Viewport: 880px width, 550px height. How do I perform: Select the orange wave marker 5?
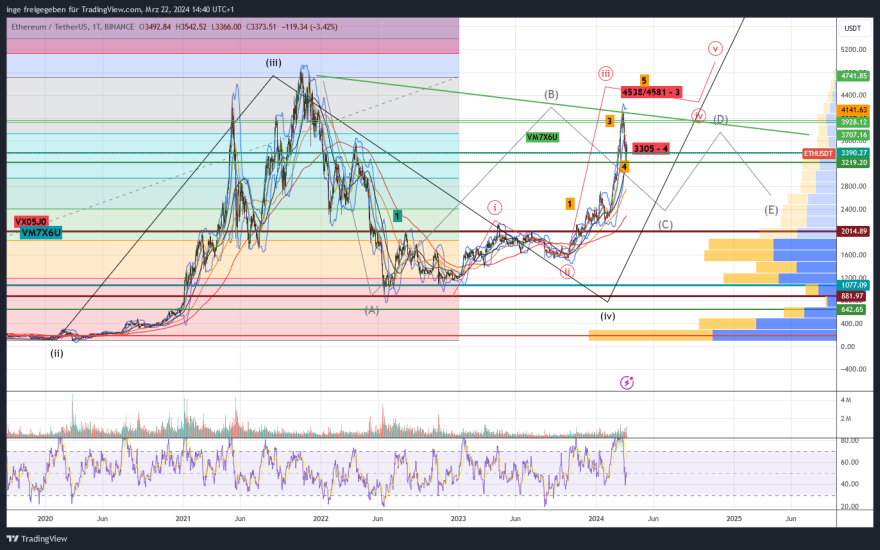click(644, 80)
